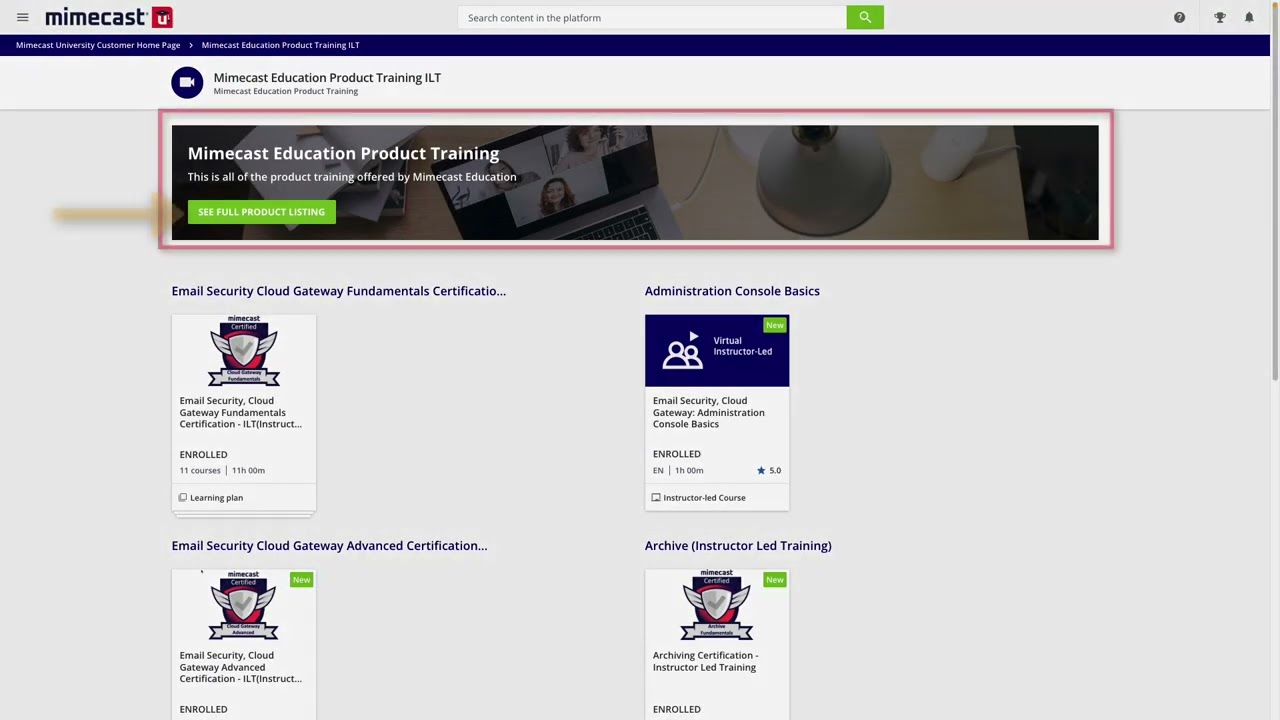Click See Full Product Listing button

pyautogui.click(x=261, y=212)
